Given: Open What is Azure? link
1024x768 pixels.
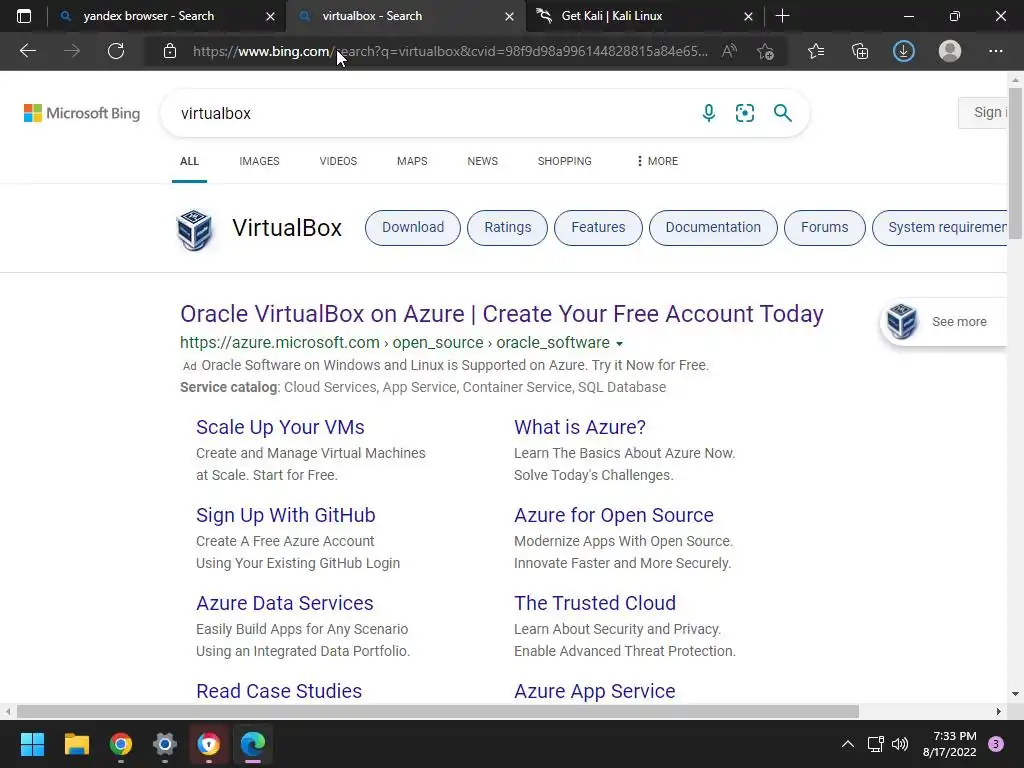Looking at the screenshot, I should click(x=580, y=427).
